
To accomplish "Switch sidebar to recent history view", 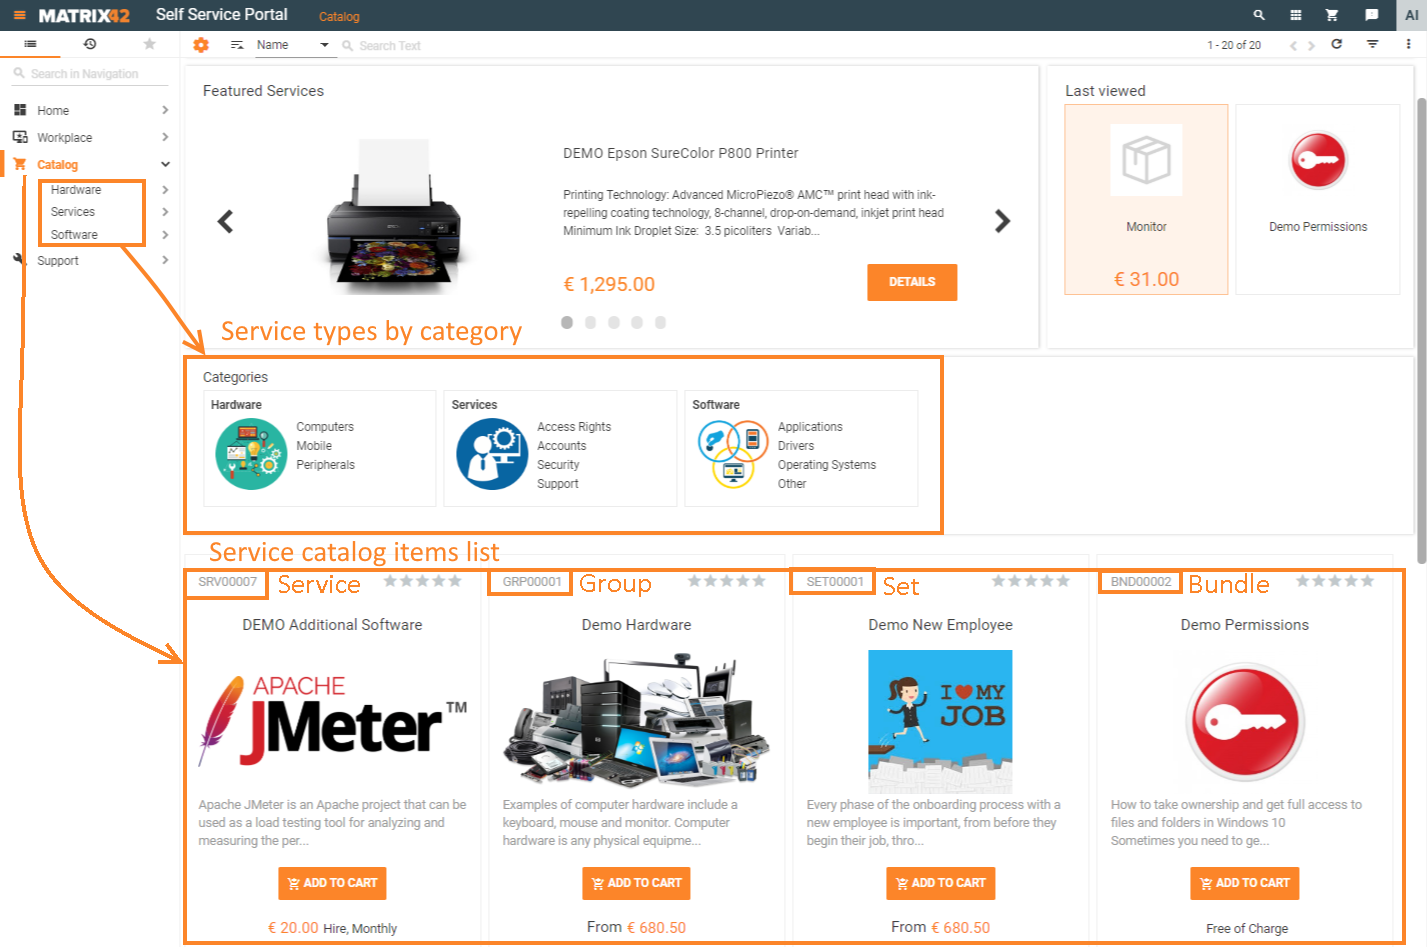I will tap(90, 44).
